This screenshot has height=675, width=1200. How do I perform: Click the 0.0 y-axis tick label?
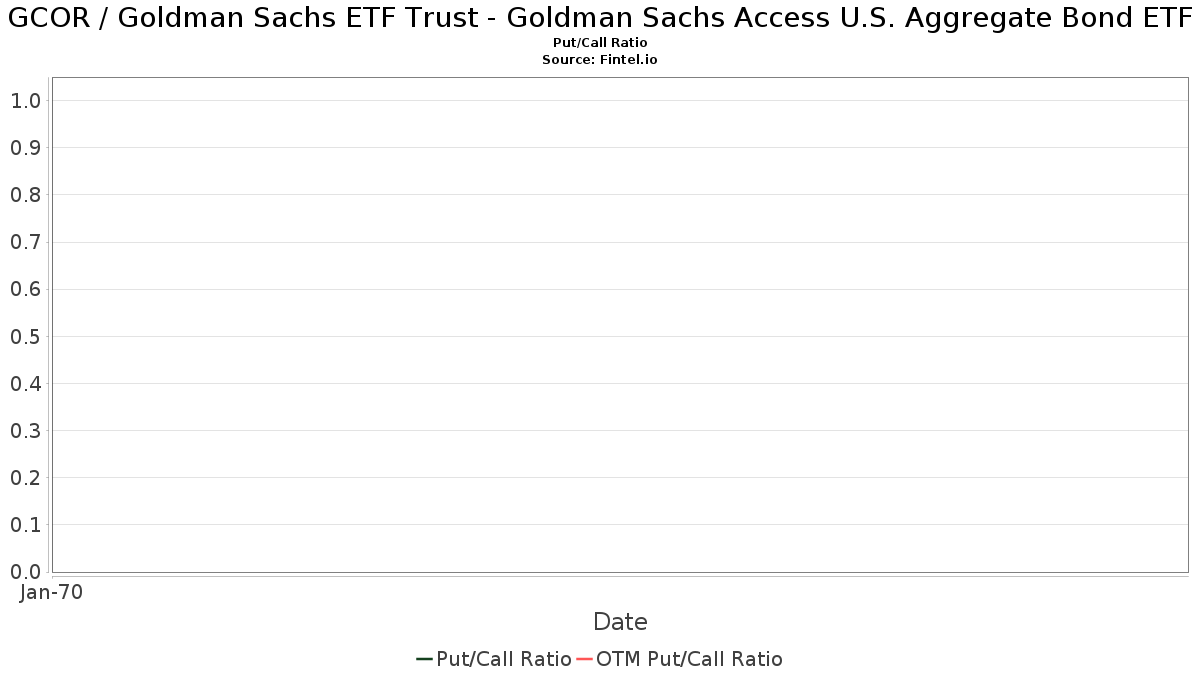coord(25,572)
